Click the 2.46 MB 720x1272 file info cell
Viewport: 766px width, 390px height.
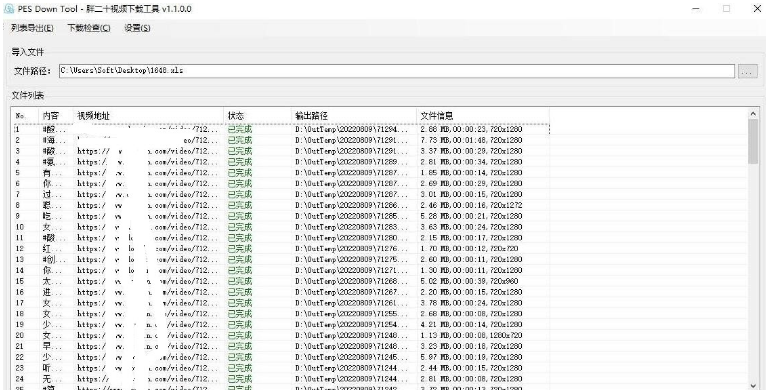pos(471,205)
